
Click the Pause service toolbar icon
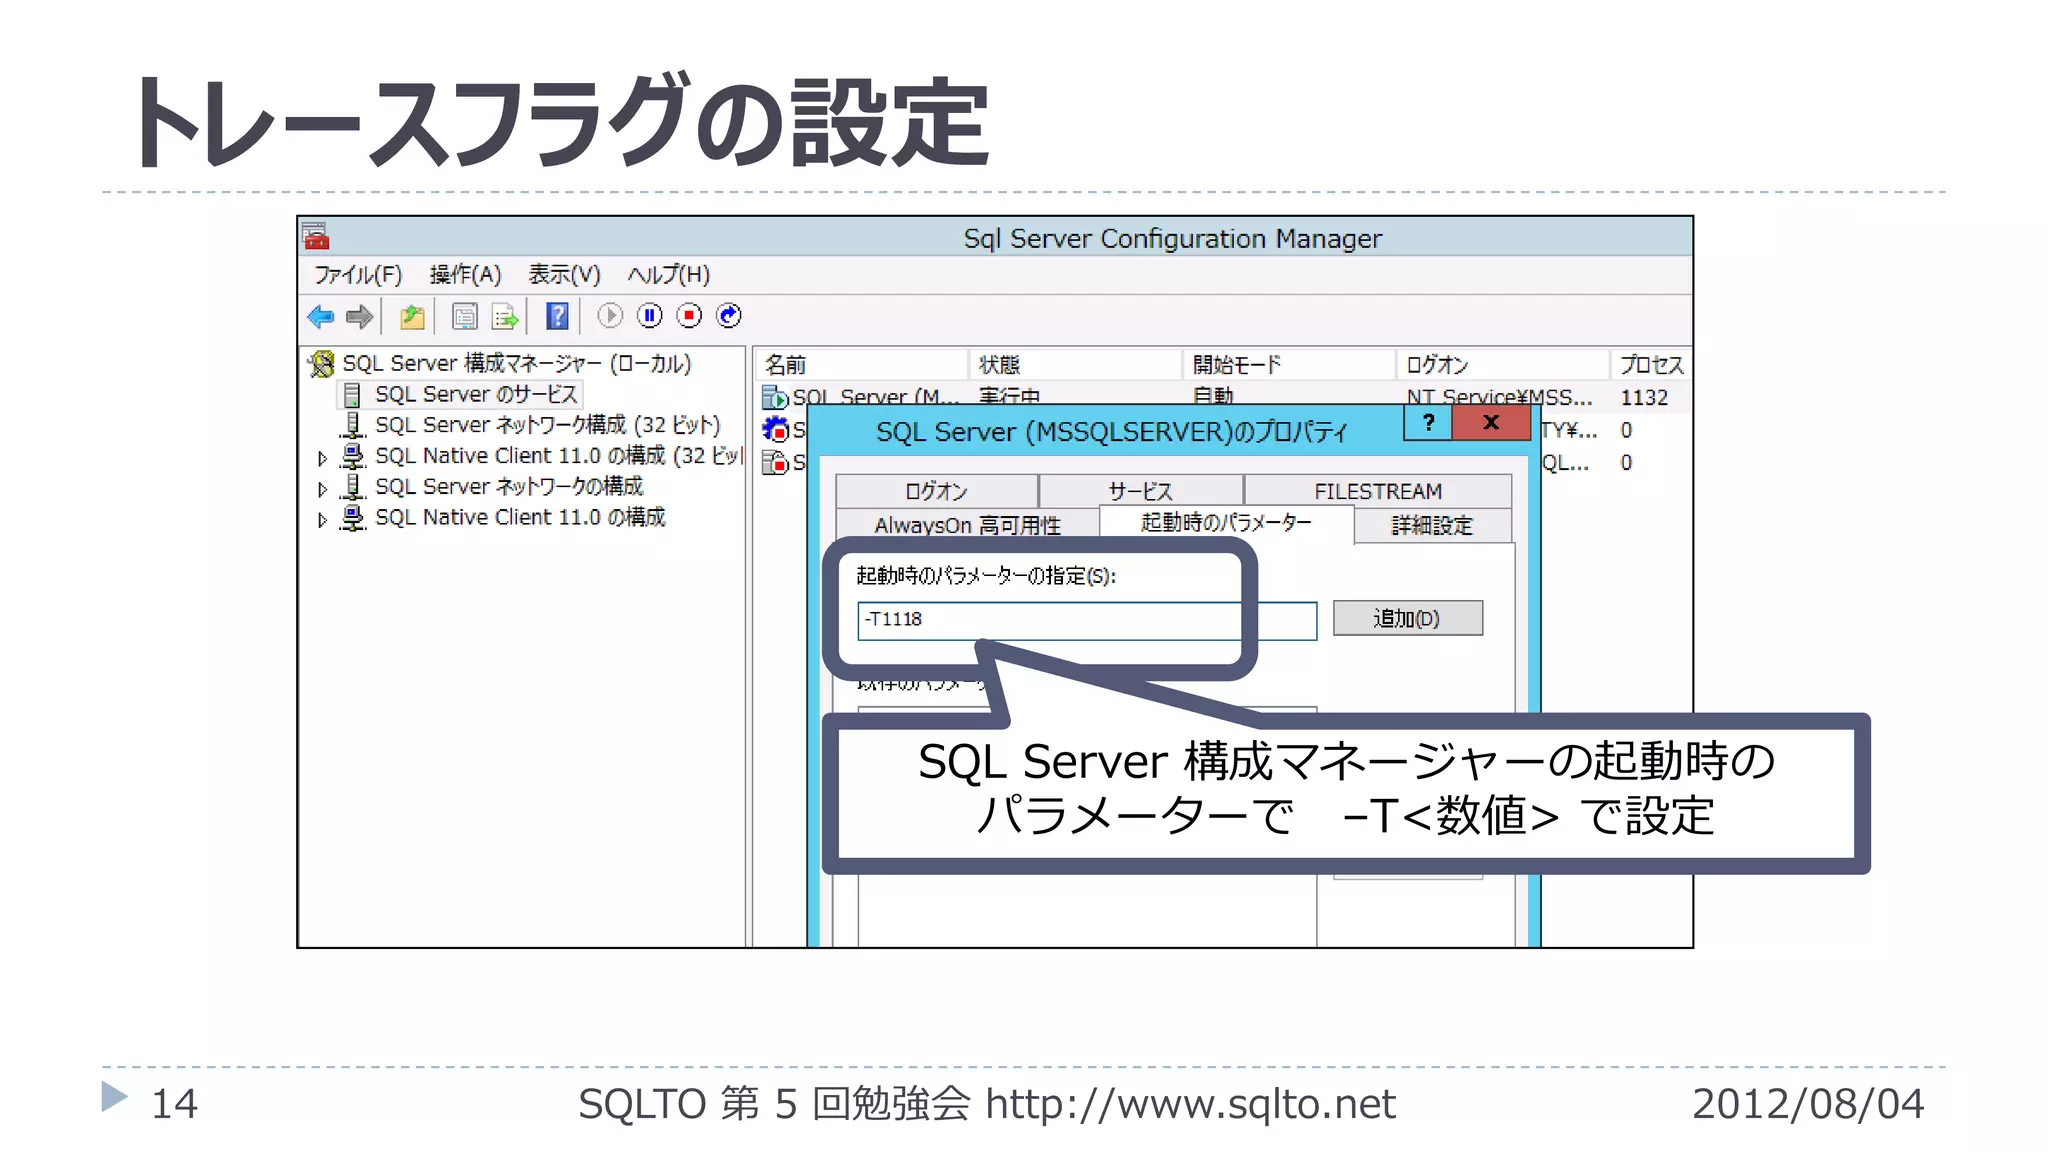650,316
